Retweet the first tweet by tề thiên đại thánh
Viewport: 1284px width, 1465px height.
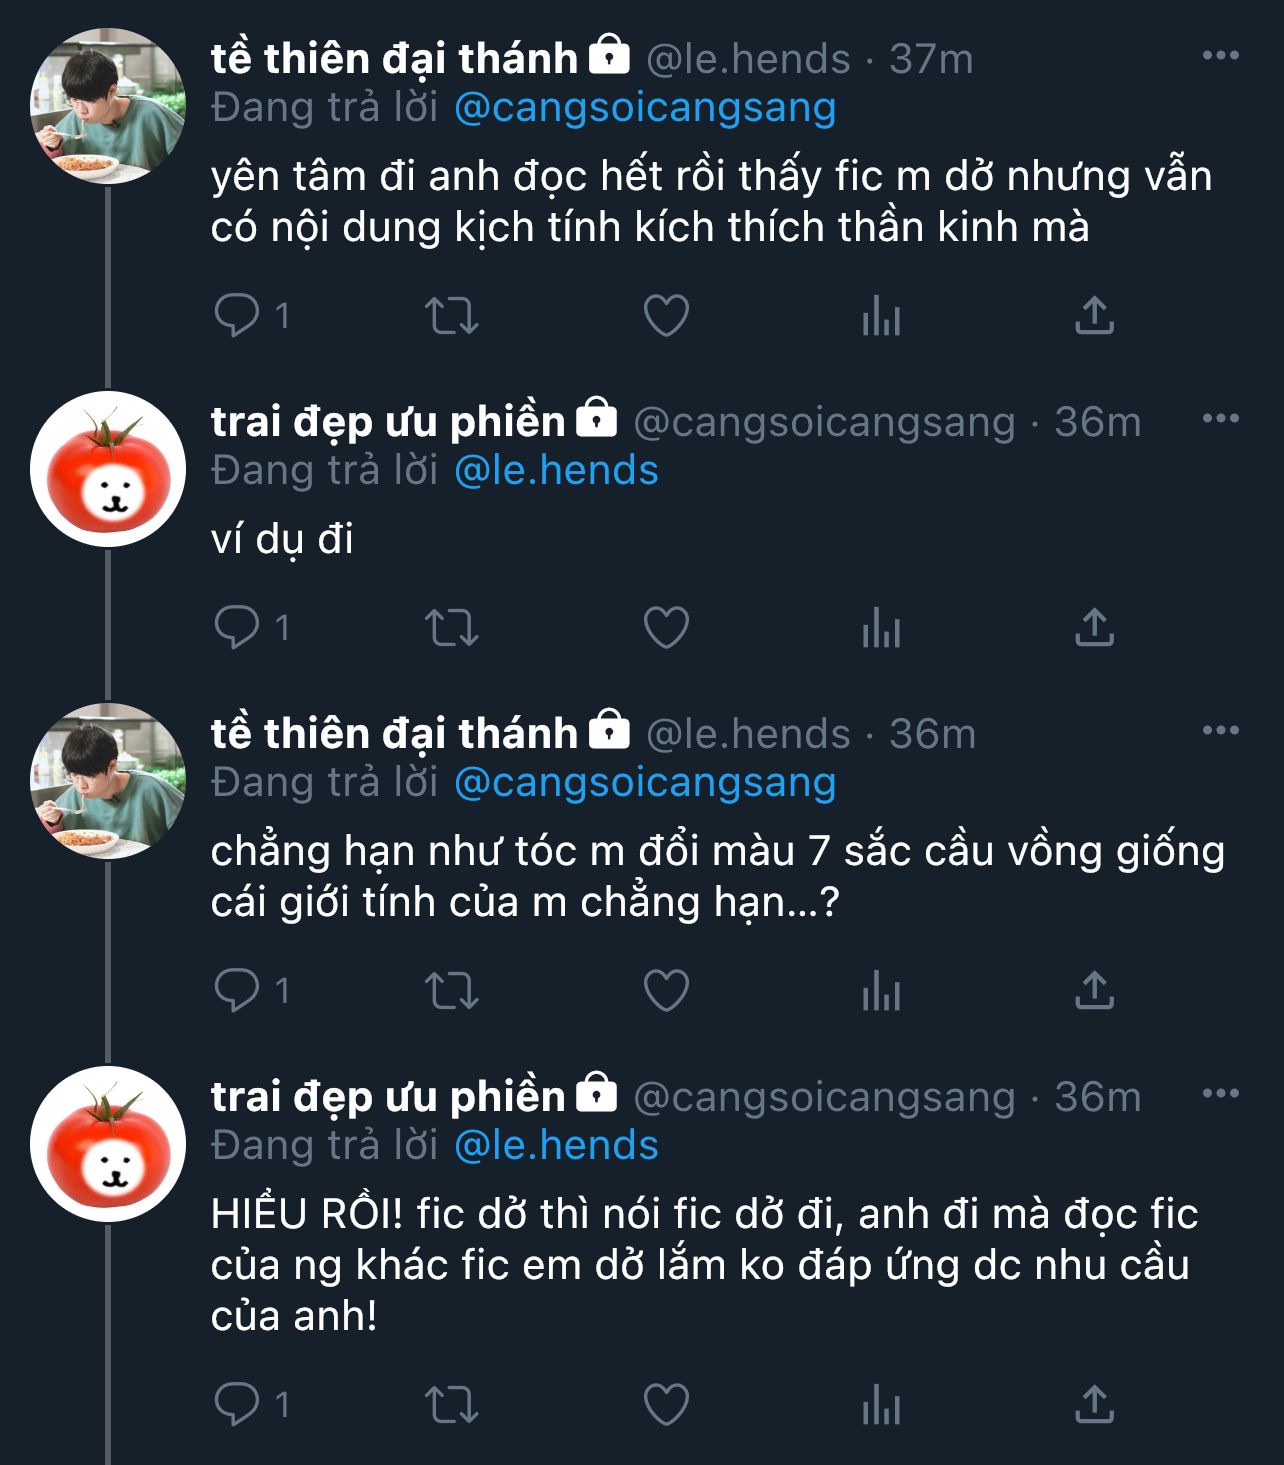pyautogui.click(x=452, y=316)
